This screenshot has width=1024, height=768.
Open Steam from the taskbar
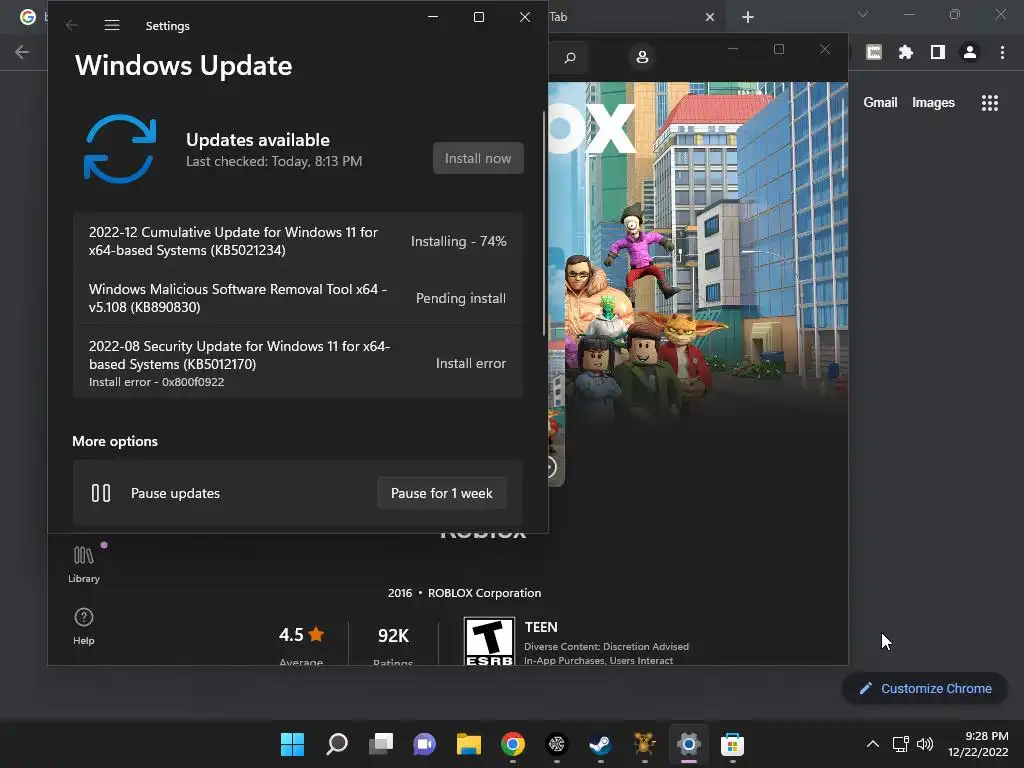pyautogui.click(x=600, y=744)
